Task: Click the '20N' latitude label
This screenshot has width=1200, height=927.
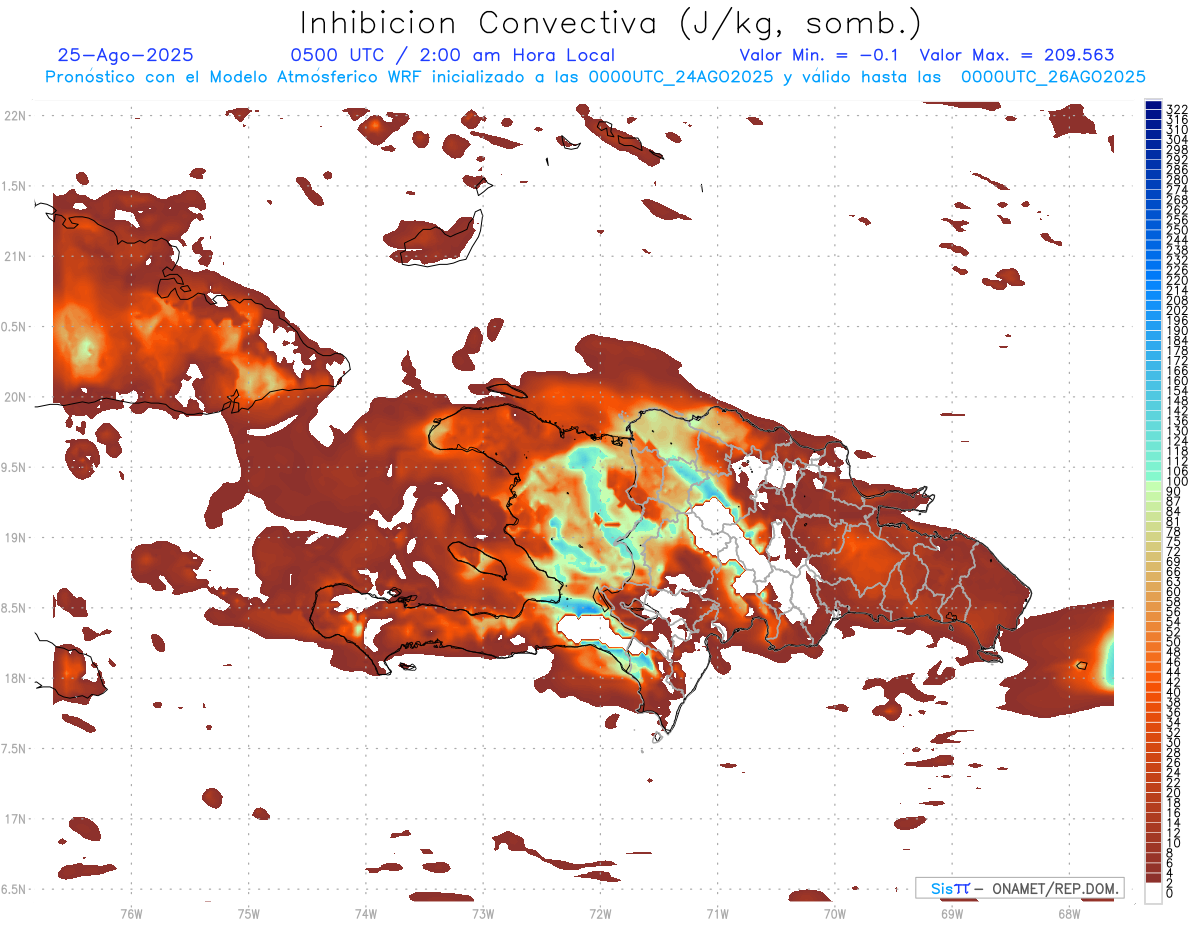Action: [14, 397]
